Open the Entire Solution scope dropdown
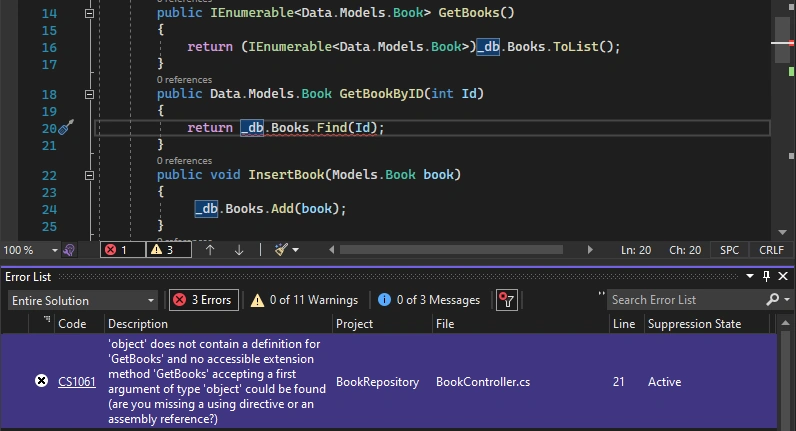This screenshot has width=796, height=431. (x=83, y=301)
